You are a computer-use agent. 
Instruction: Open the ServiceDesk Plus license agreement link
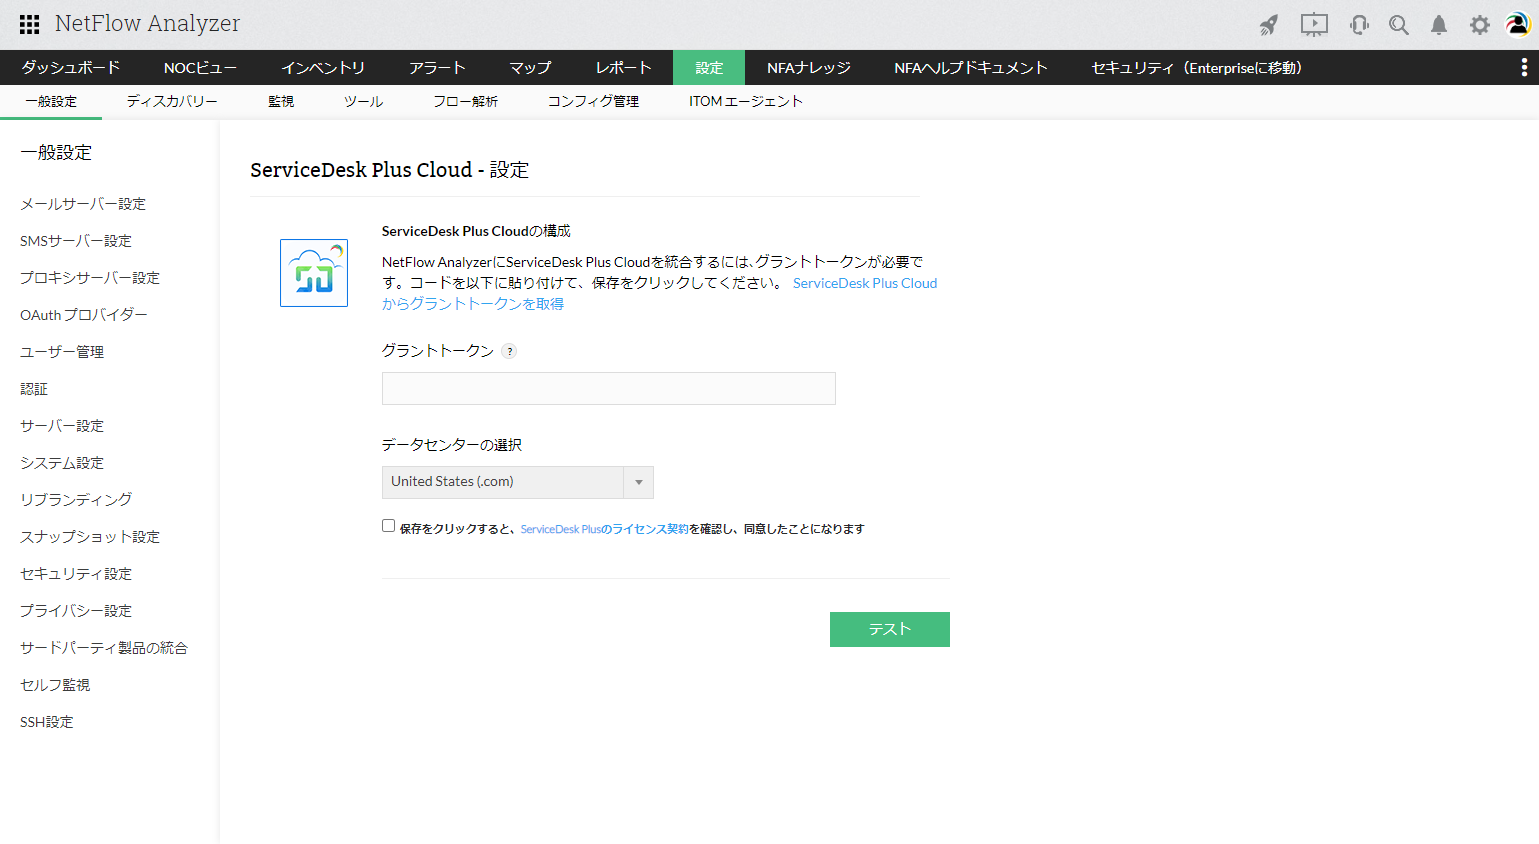pyautogui.click(x=604, y=529)
